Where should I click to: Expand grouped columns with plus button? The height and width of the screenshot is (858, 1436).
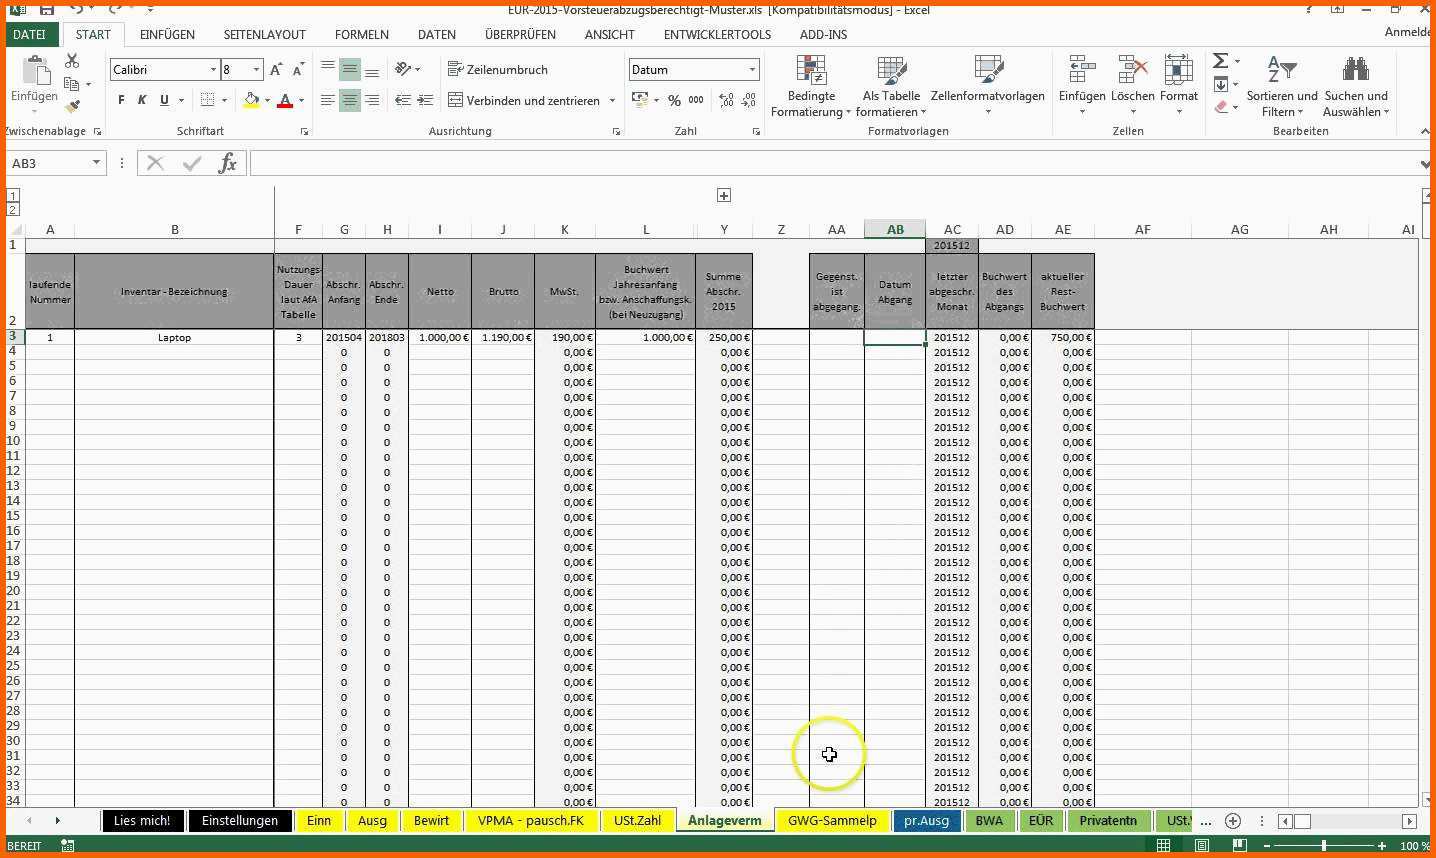point(724,195)
